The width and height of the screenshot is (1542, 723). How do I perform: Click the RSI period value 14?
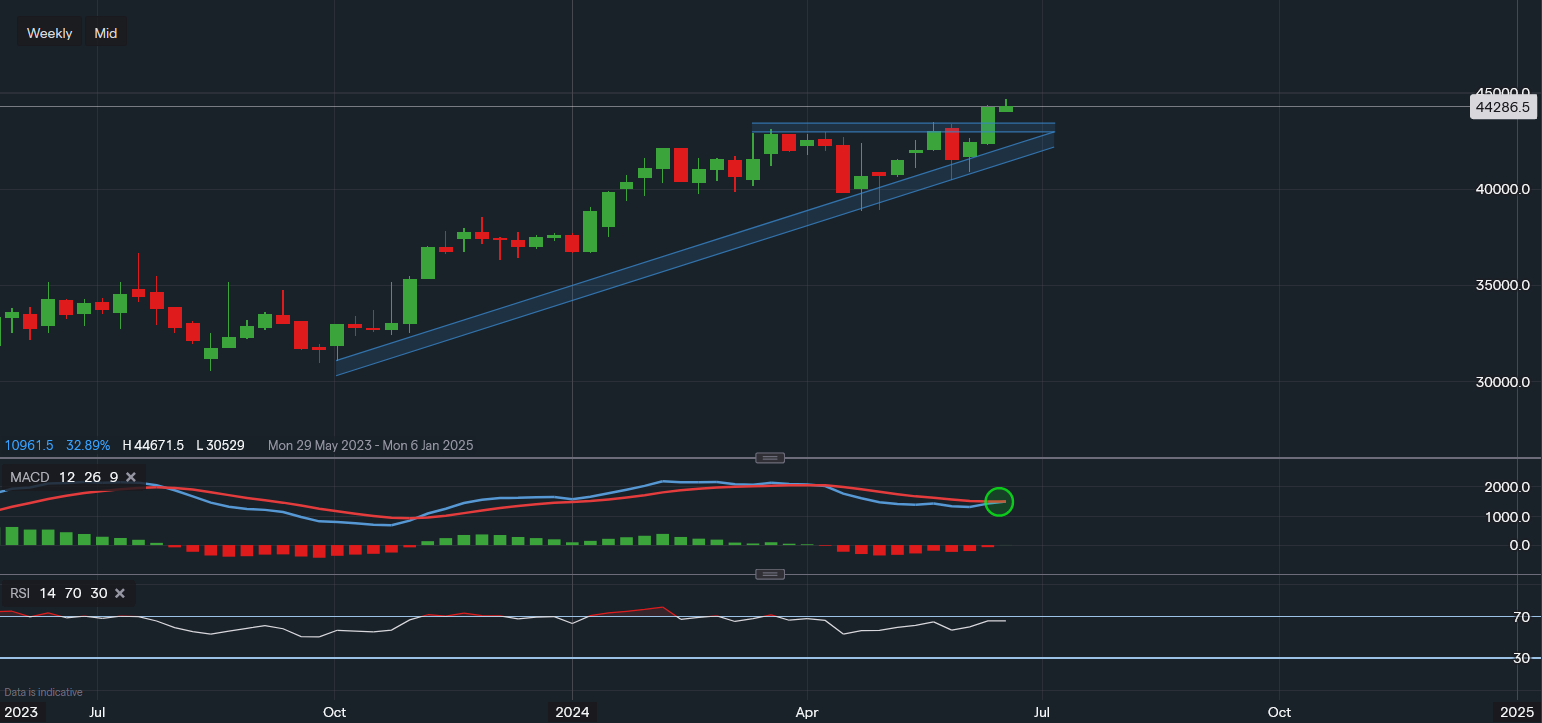pos(47,593)
